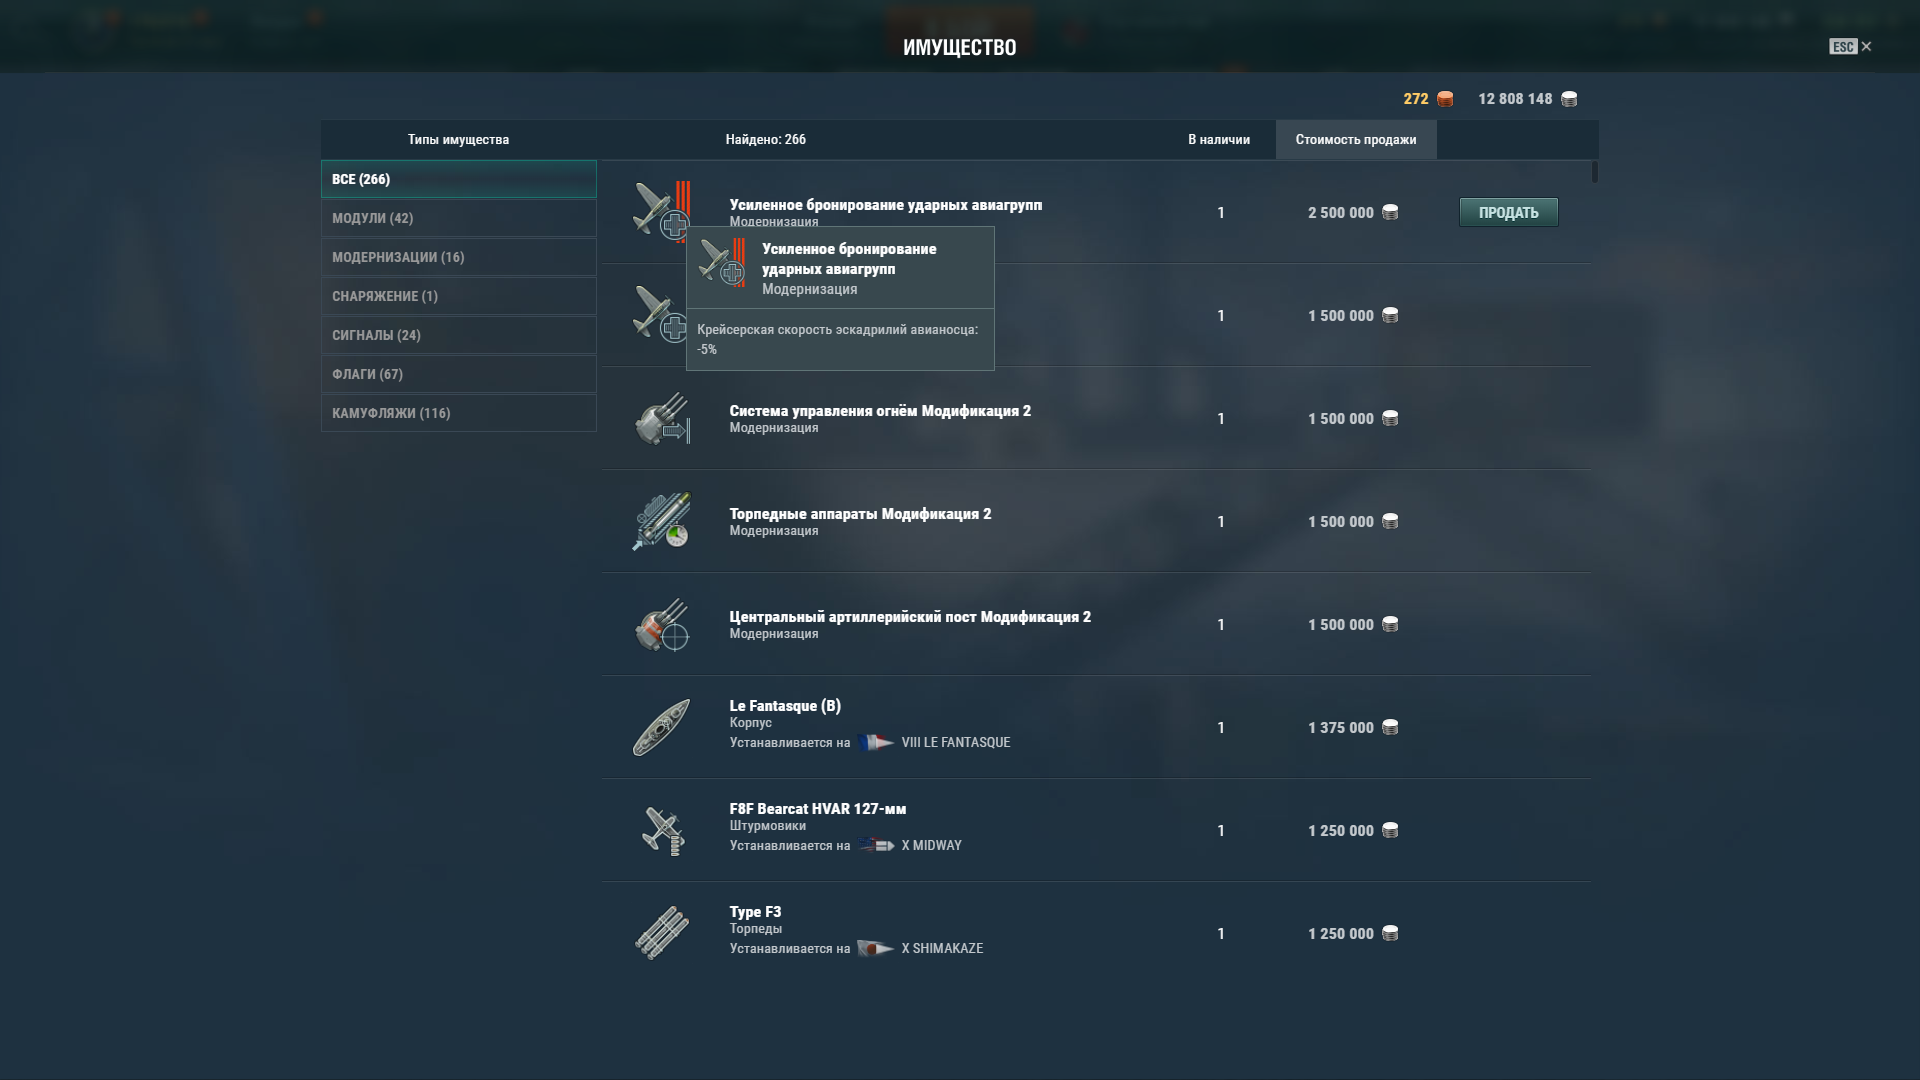Viewport: 1920px width, 1080px height.
Task: Open the ФЛАГИ (67) category
Action: click(x=458, y=374)
